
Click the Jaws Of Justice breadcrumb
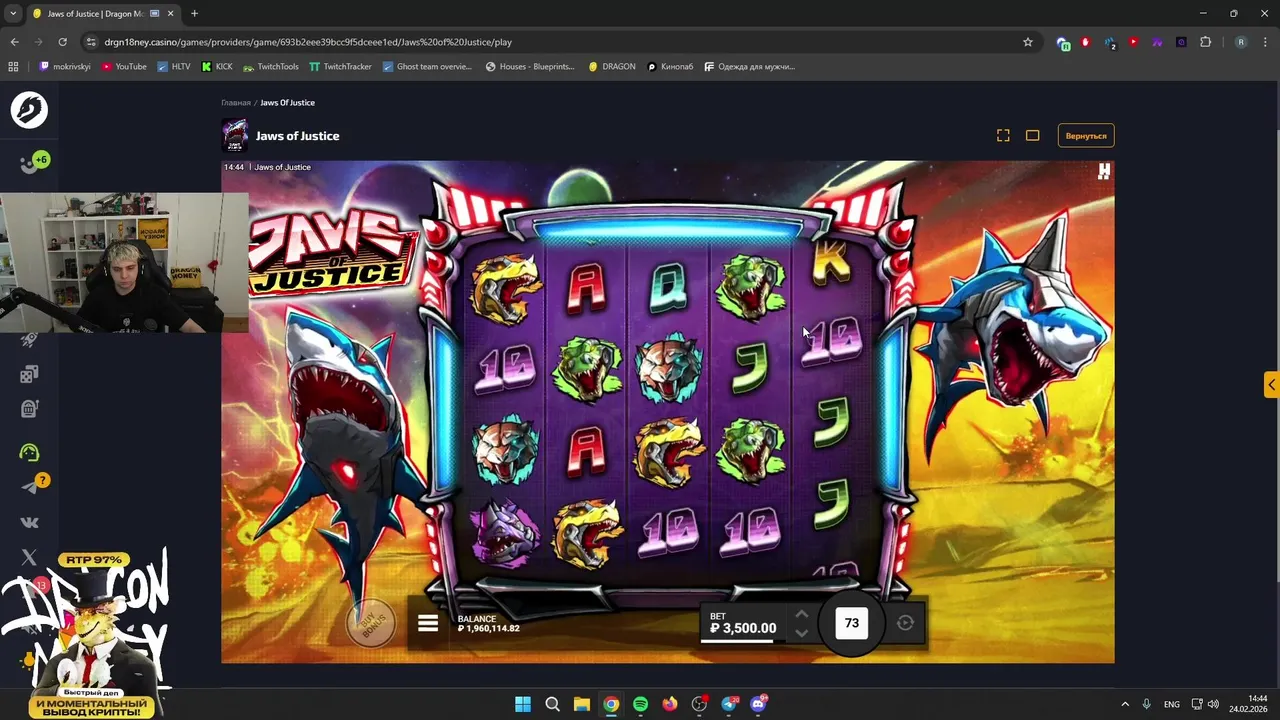(288, 102)
